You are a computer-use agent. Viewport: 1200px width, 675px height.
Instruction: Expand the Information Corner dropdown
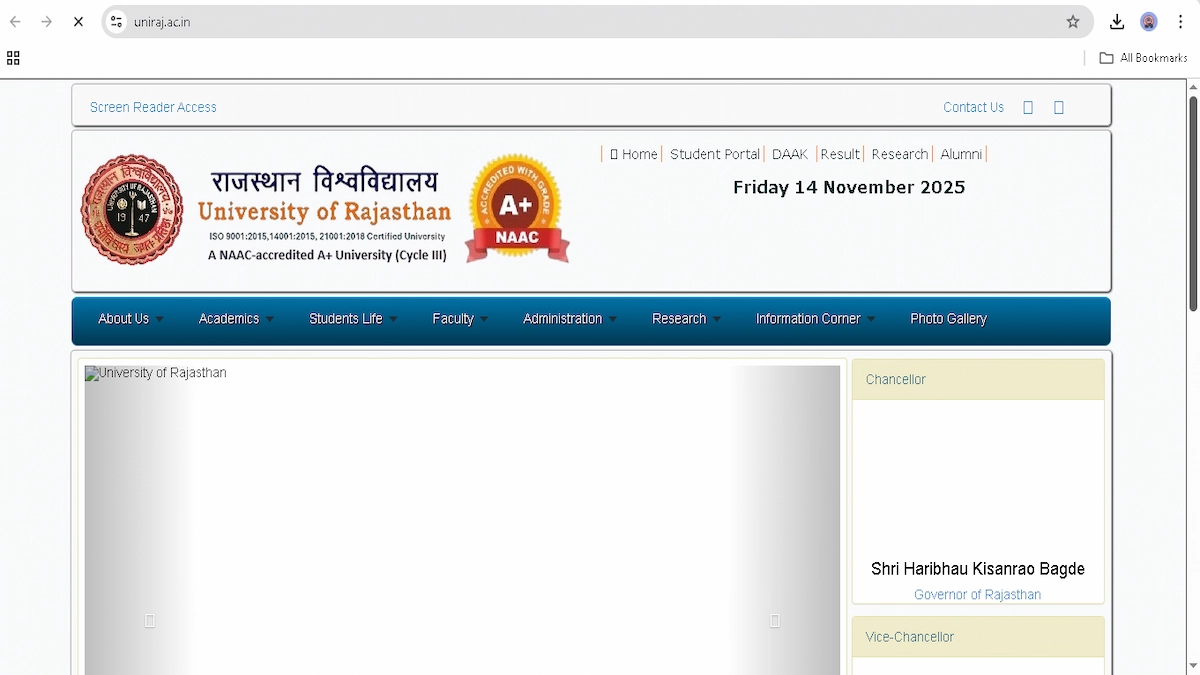[x=814, y=319]
